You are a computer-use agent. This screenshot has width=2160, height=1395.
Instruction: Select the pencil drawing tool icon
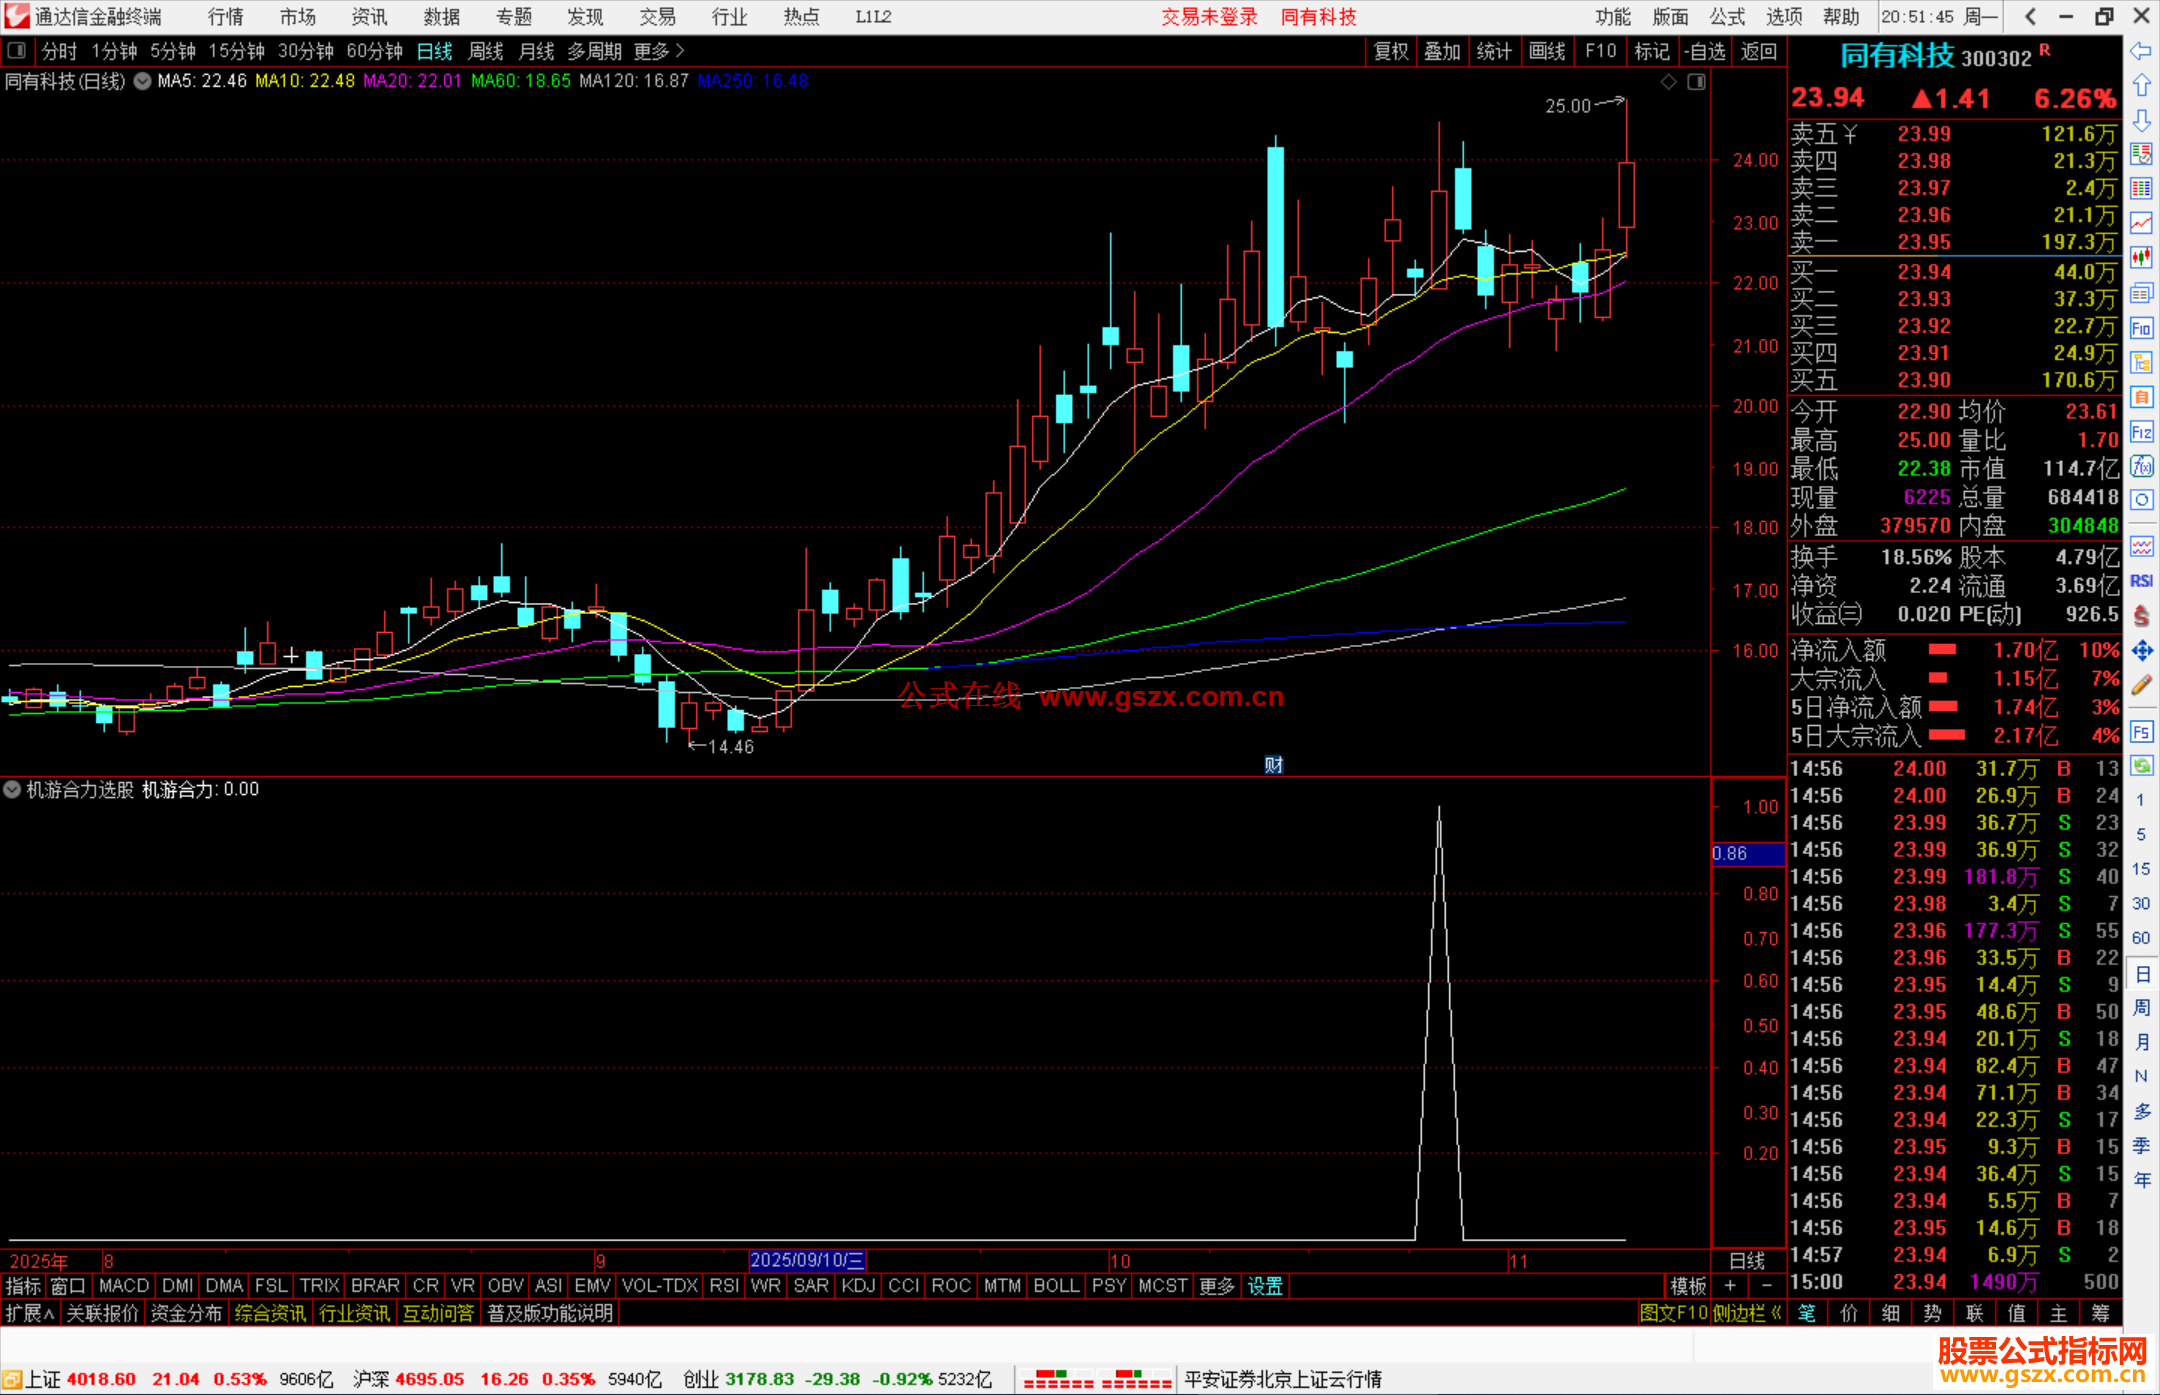pyautogui.click(x=2141, y=686)
